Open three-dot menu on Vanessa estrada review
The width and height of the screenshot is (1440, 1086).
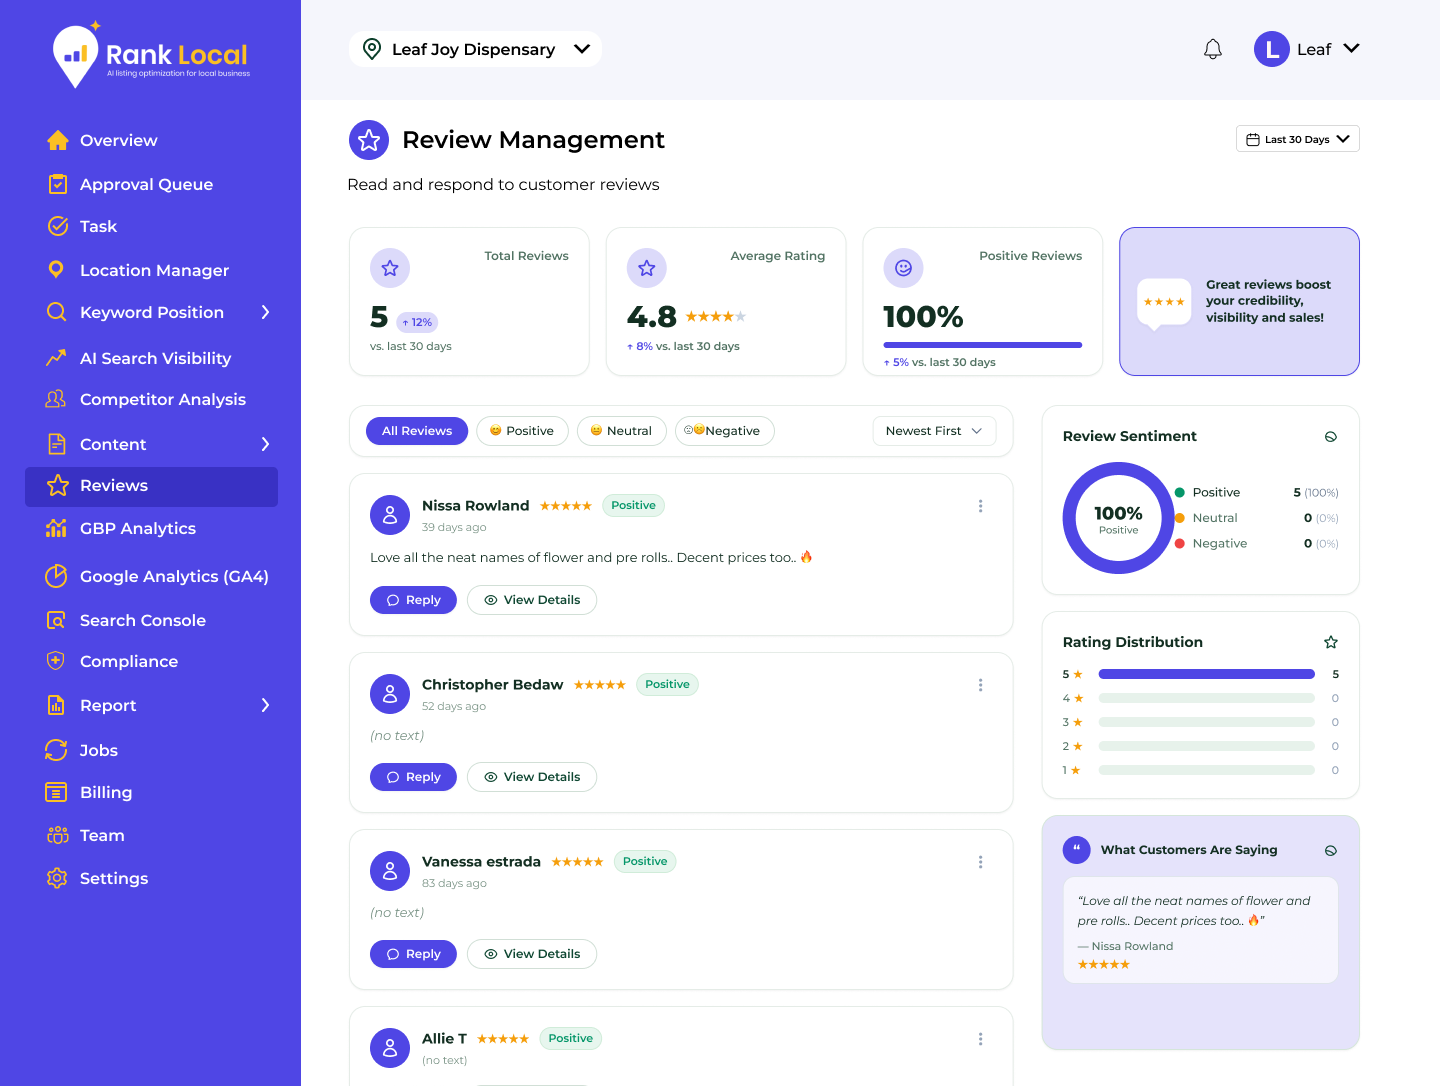pos(980,862)
